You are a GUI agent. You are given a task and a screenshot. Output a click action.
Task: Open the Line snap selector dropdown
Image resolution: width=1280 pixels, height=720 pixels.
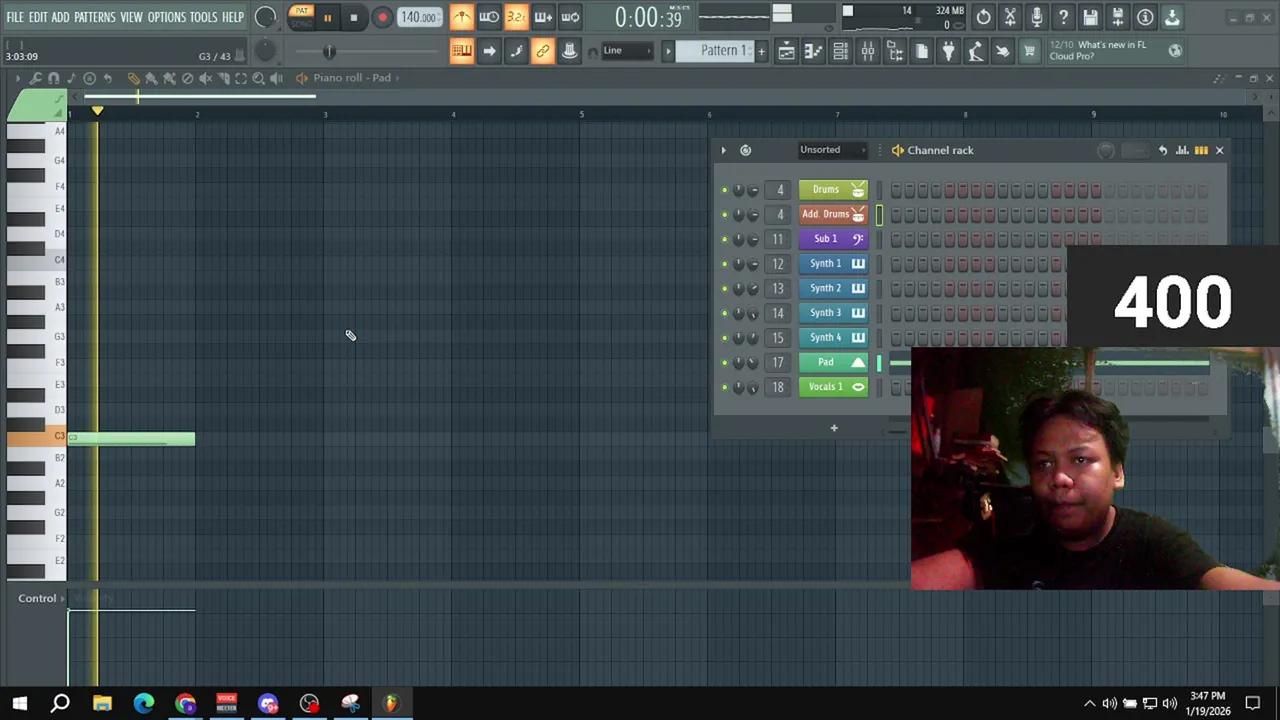click(623, 51)
